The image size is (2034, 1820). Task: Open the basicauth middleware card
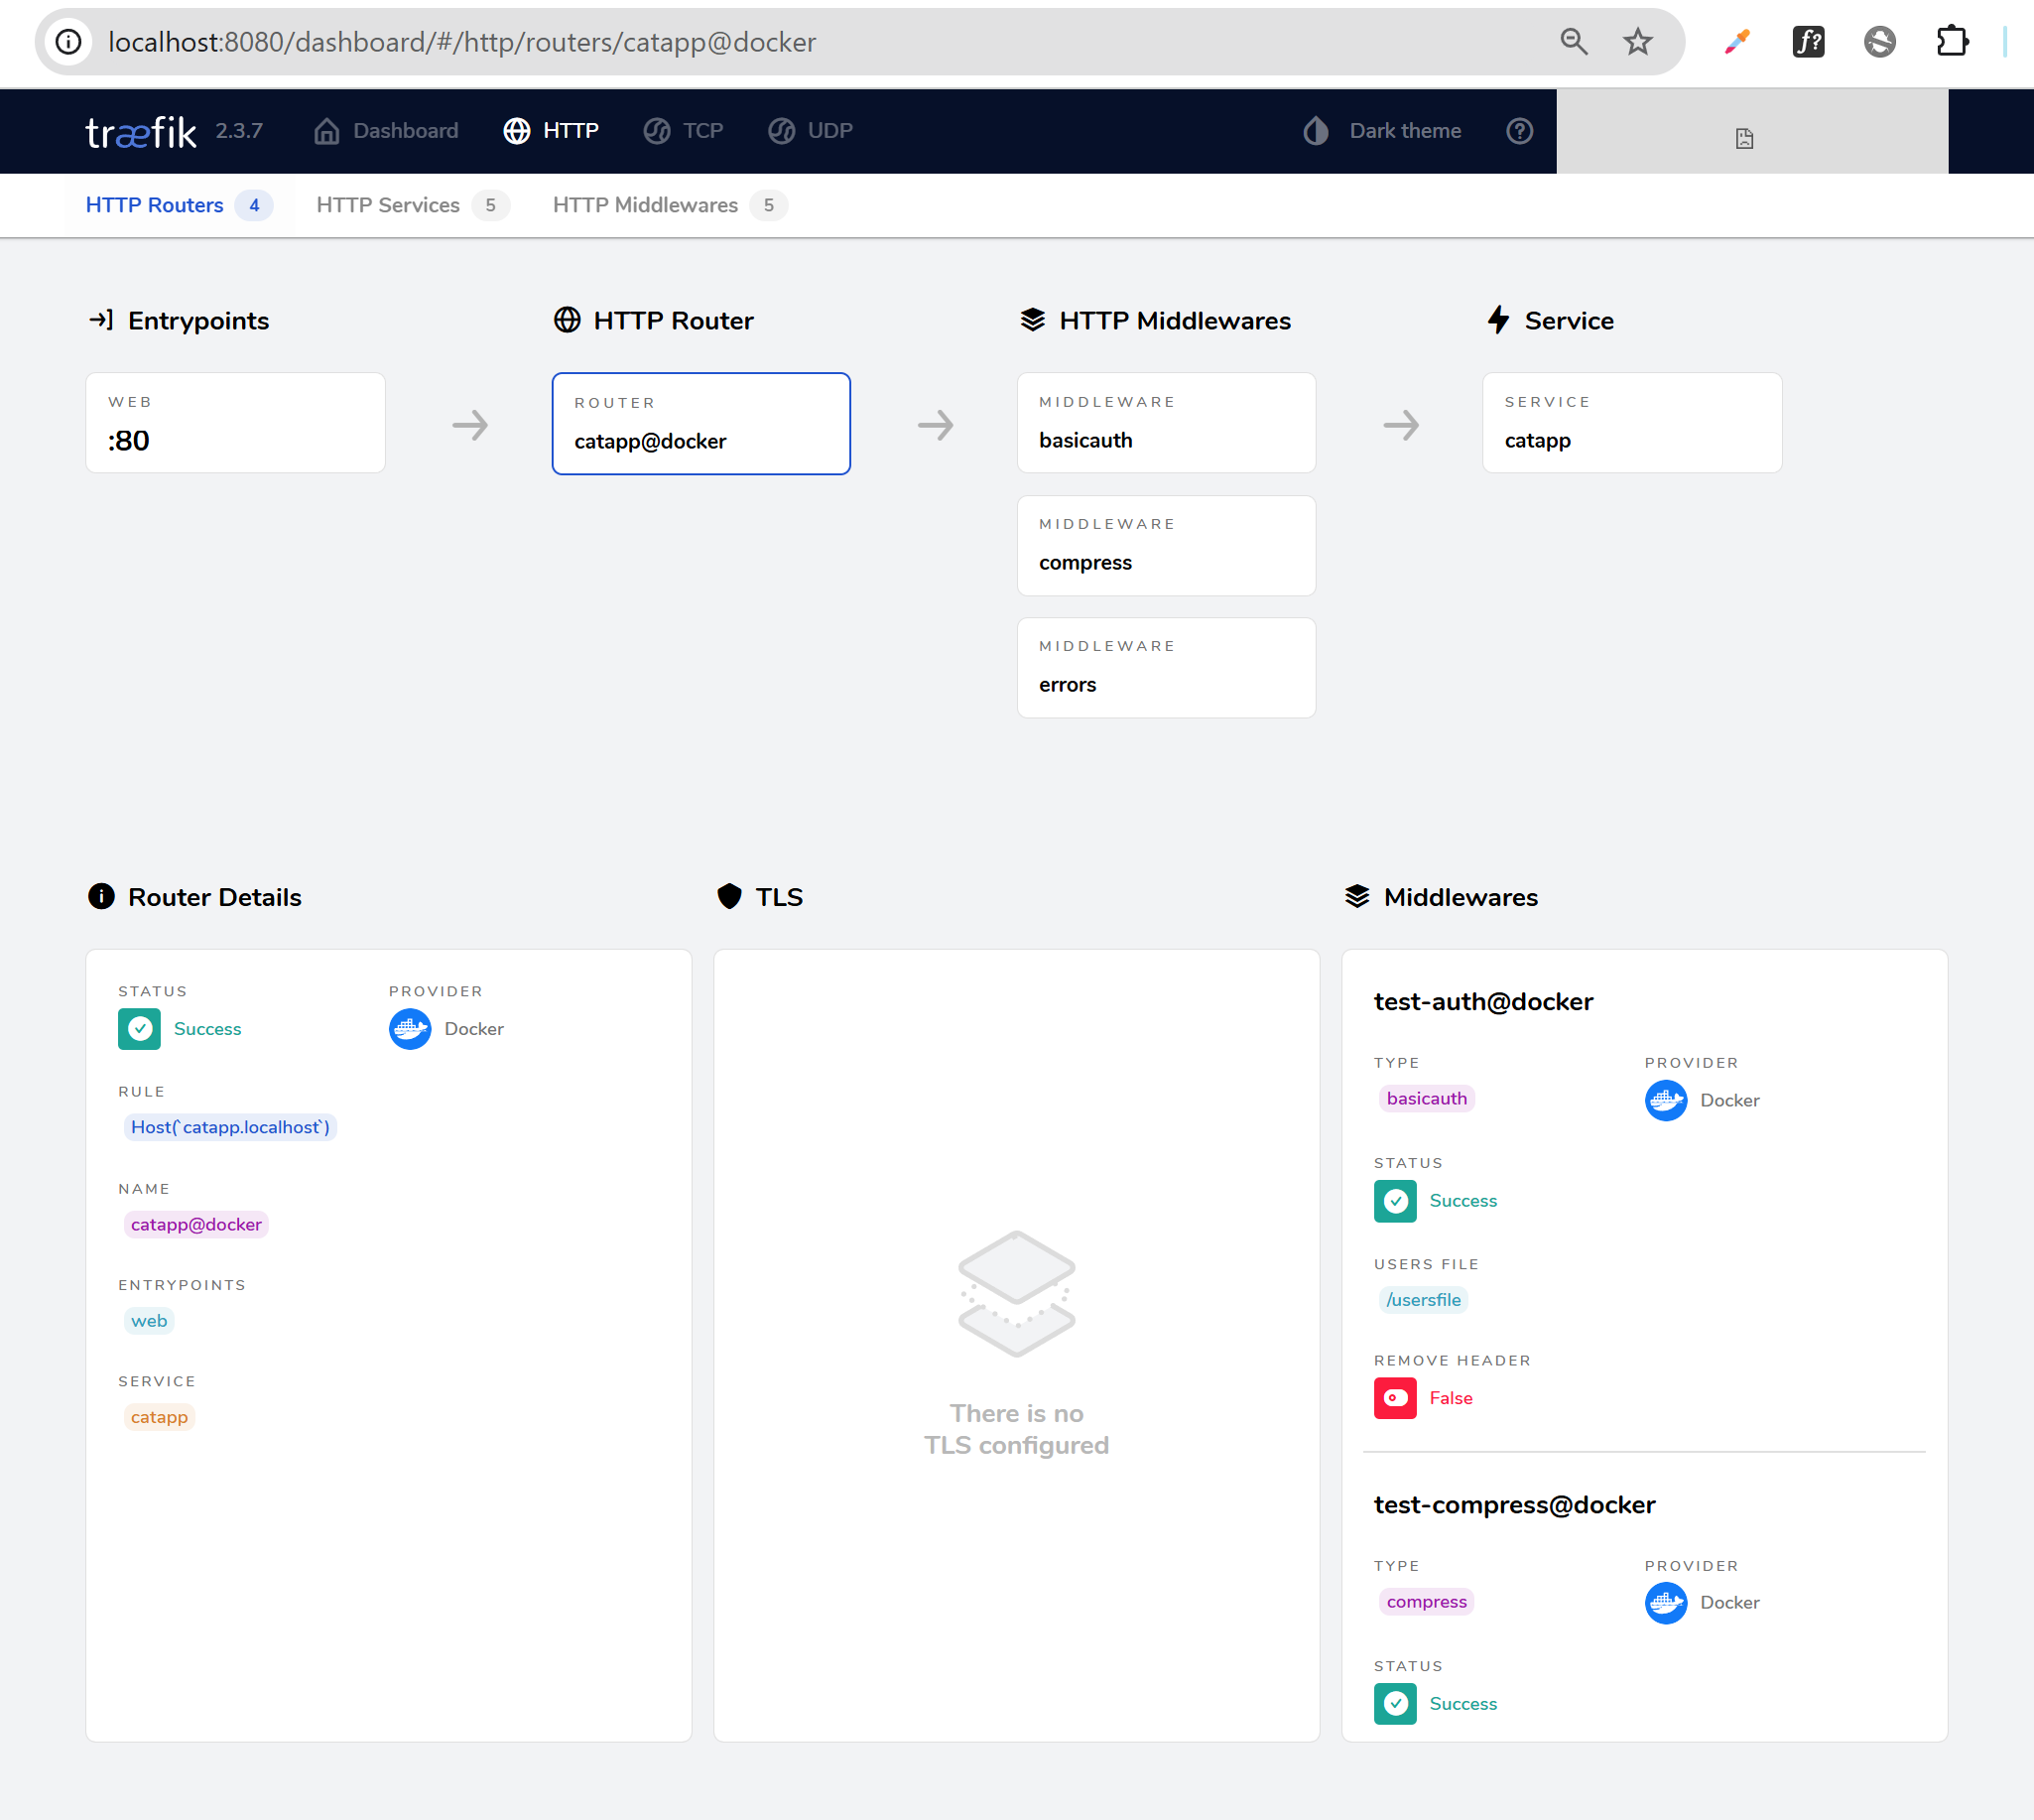click(1166, 423)
